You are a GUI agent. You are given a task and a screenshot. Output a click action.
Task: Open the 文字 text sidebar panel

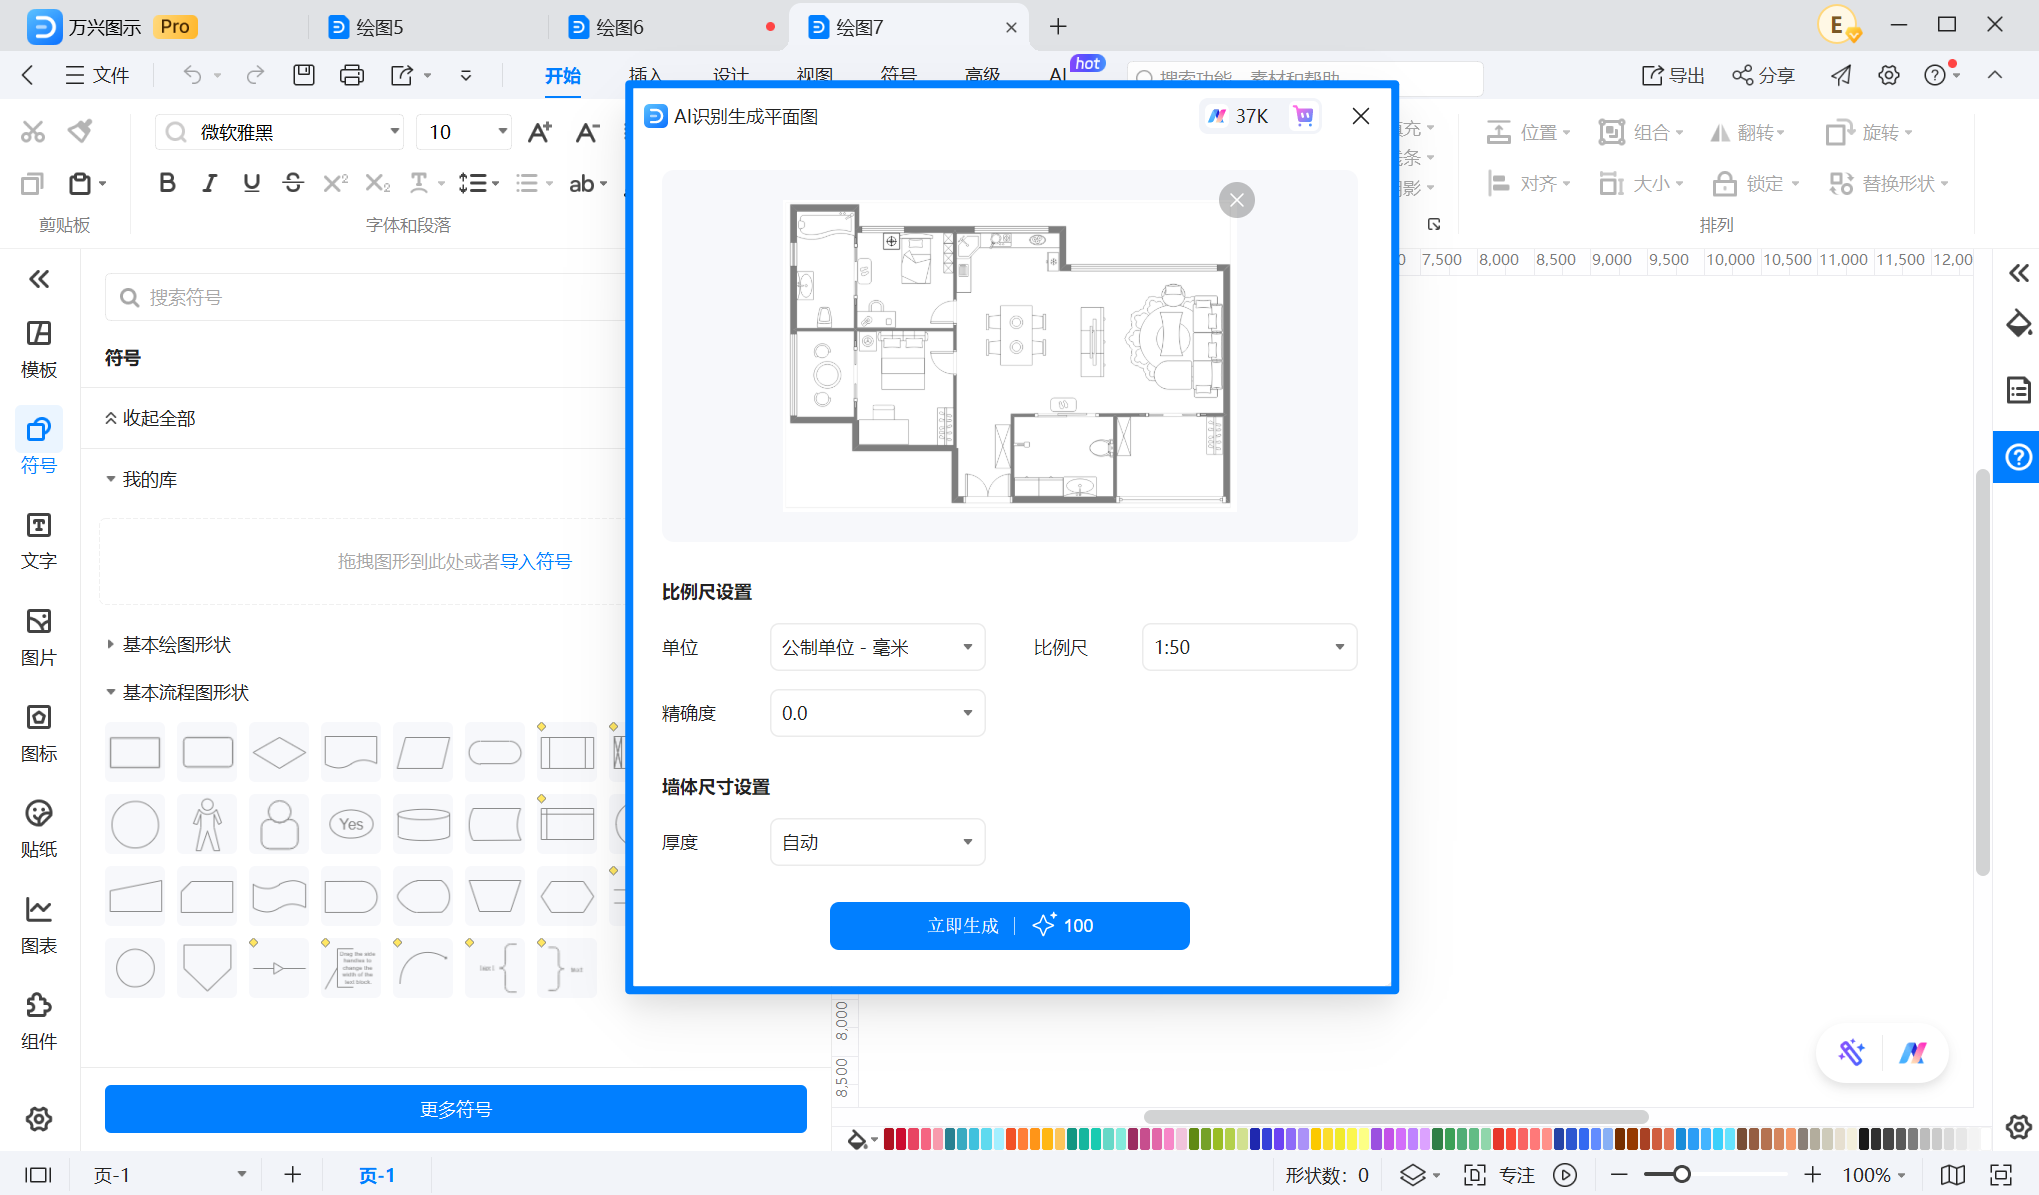point(39,541)
